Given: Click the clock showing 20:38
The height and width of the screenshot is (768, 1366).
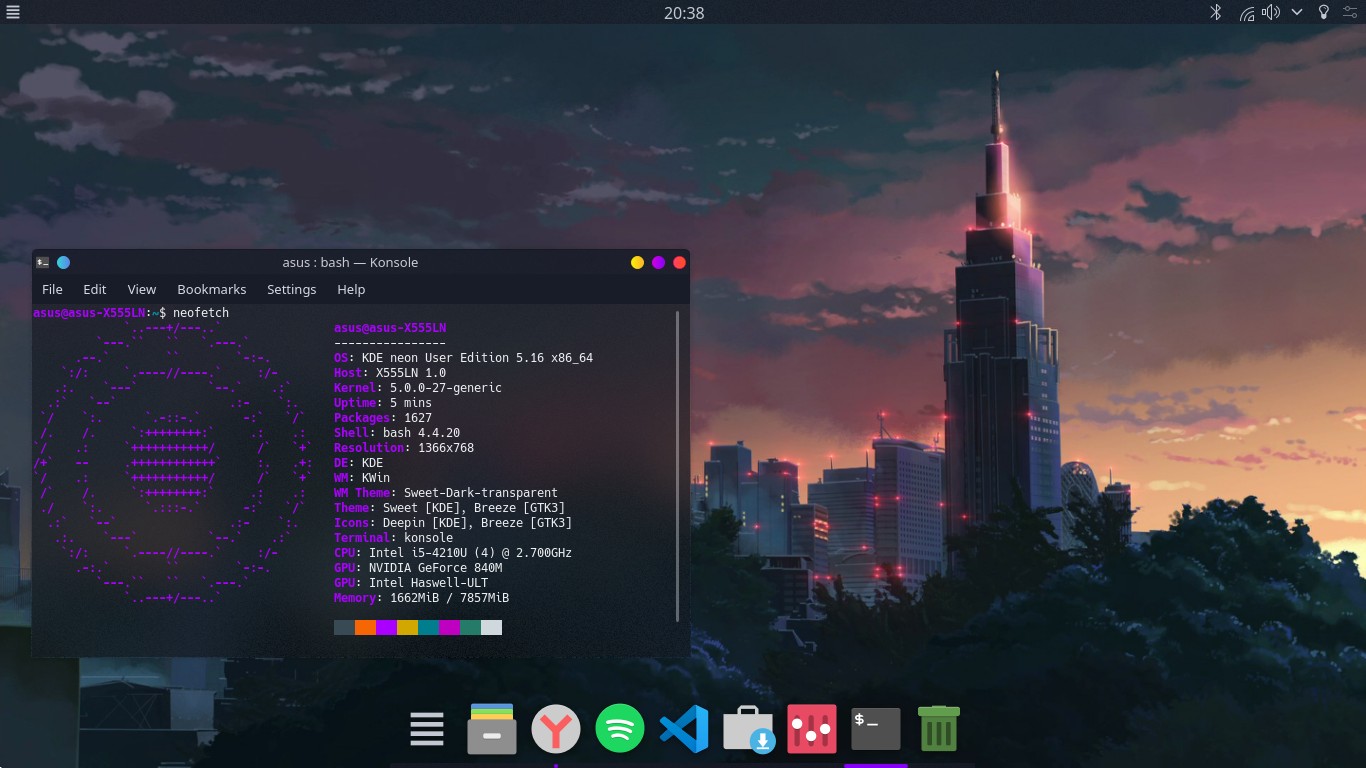Looking at the screenshot, I should [x=684, y=13].
